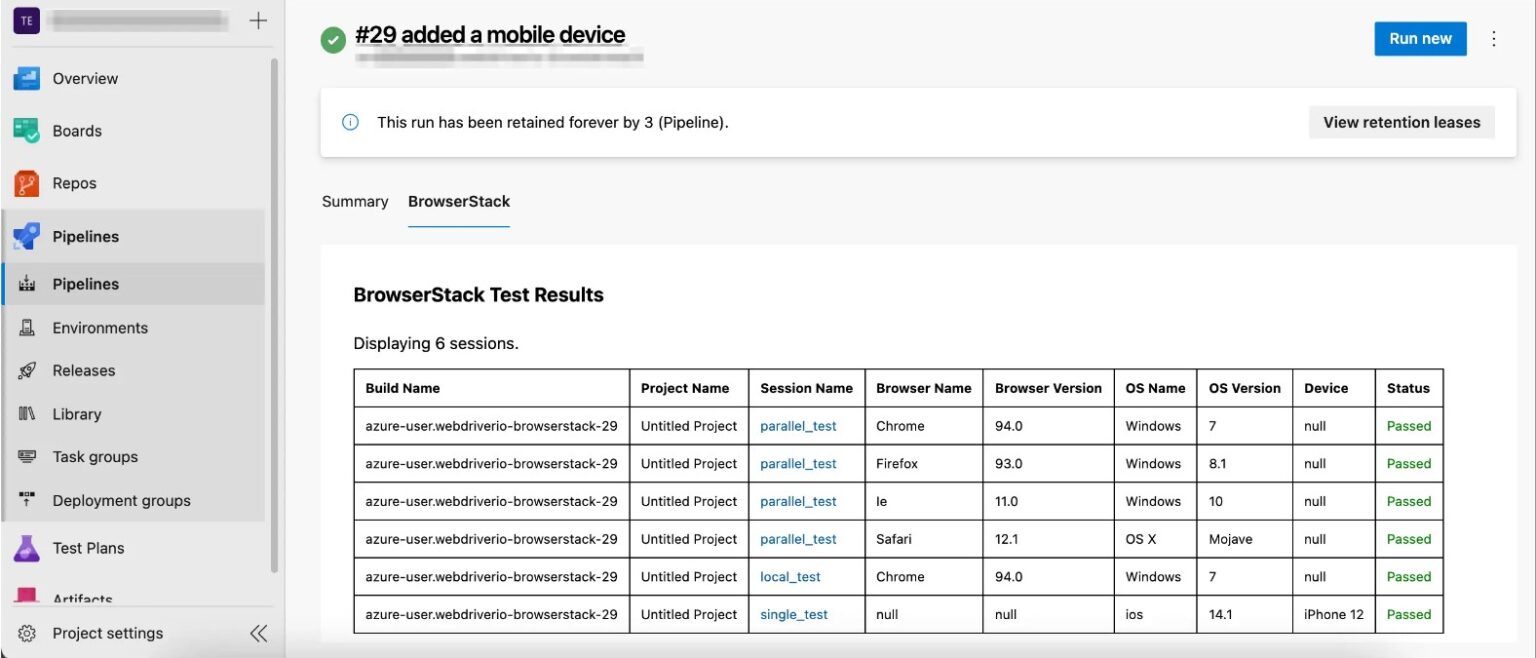Click the Test Plans flask icon

[x=26, y=548]
